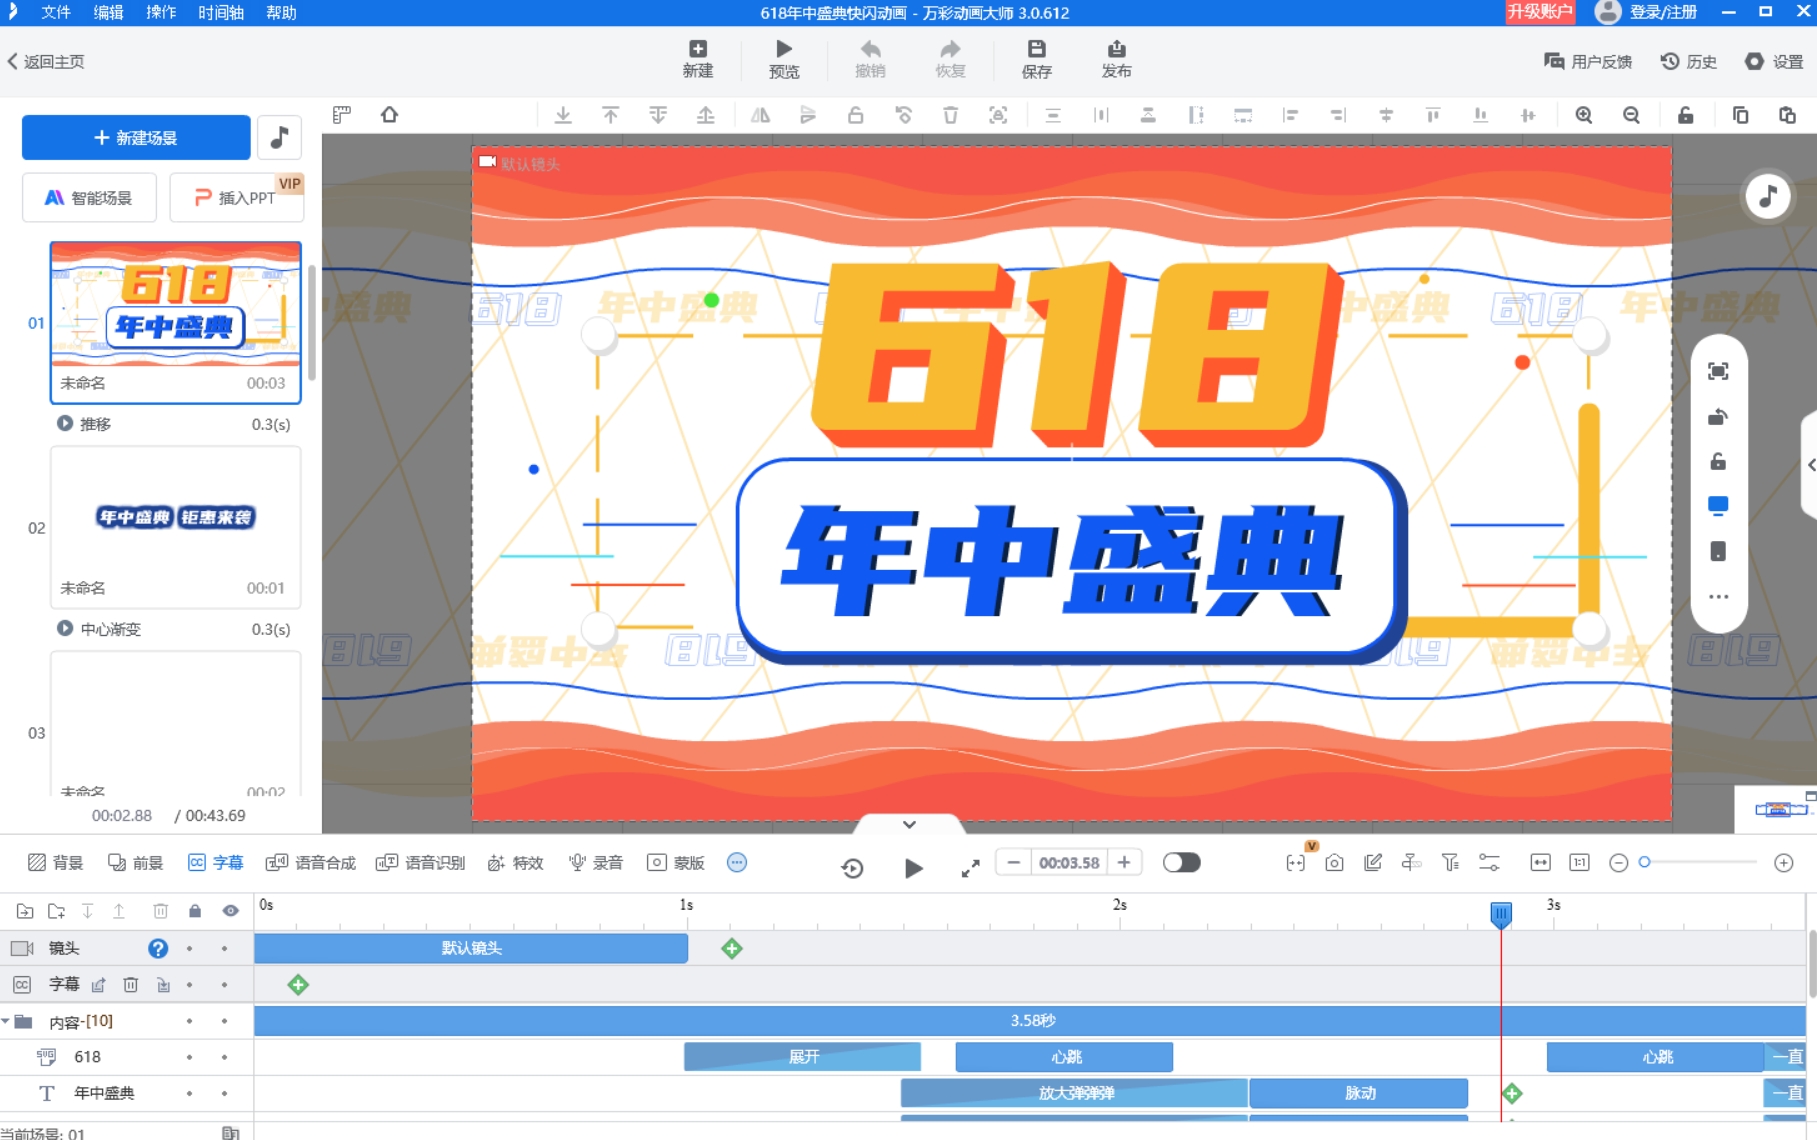
Task: Open the 时间轴 menu
Action: [219, 13]
